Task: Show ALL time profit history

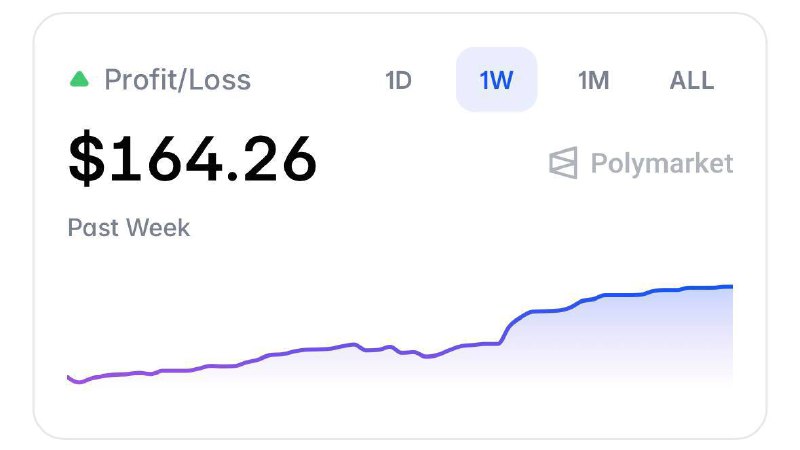Action: [691, 80]
